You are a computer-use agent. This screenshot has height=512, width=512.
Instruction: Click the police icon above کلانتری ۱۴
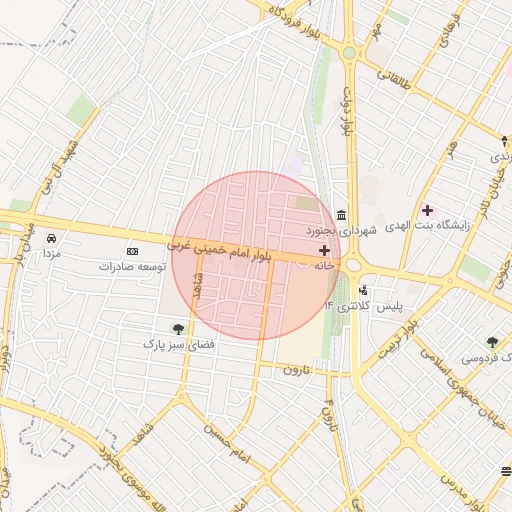(x=363, y=290)
